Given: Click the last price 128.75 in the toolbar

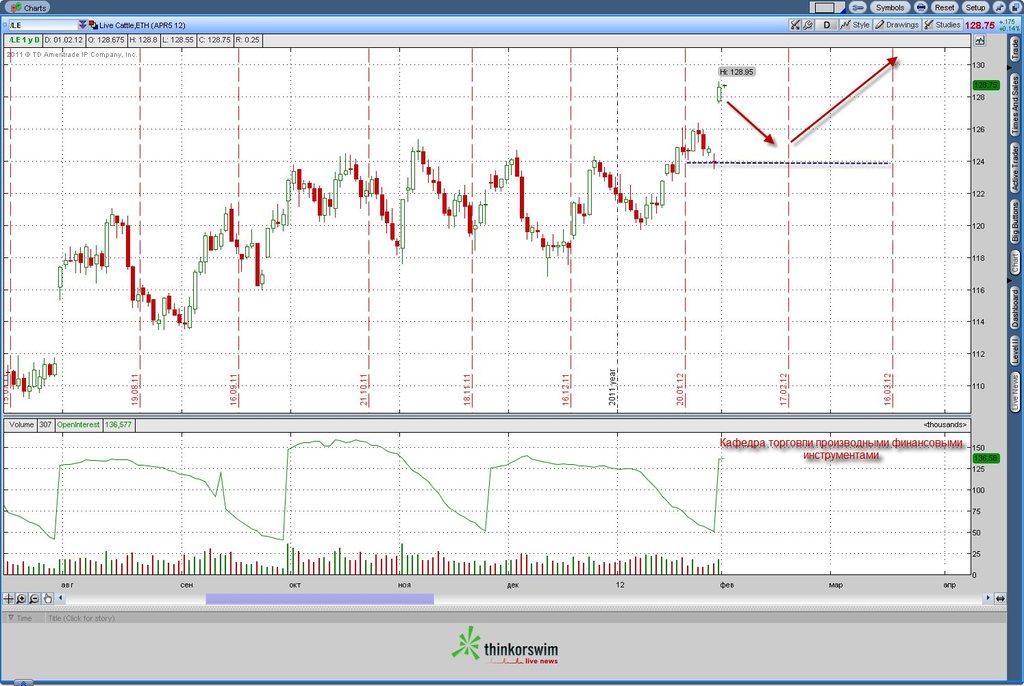Looking at the screenshot, I should point(980,25).
